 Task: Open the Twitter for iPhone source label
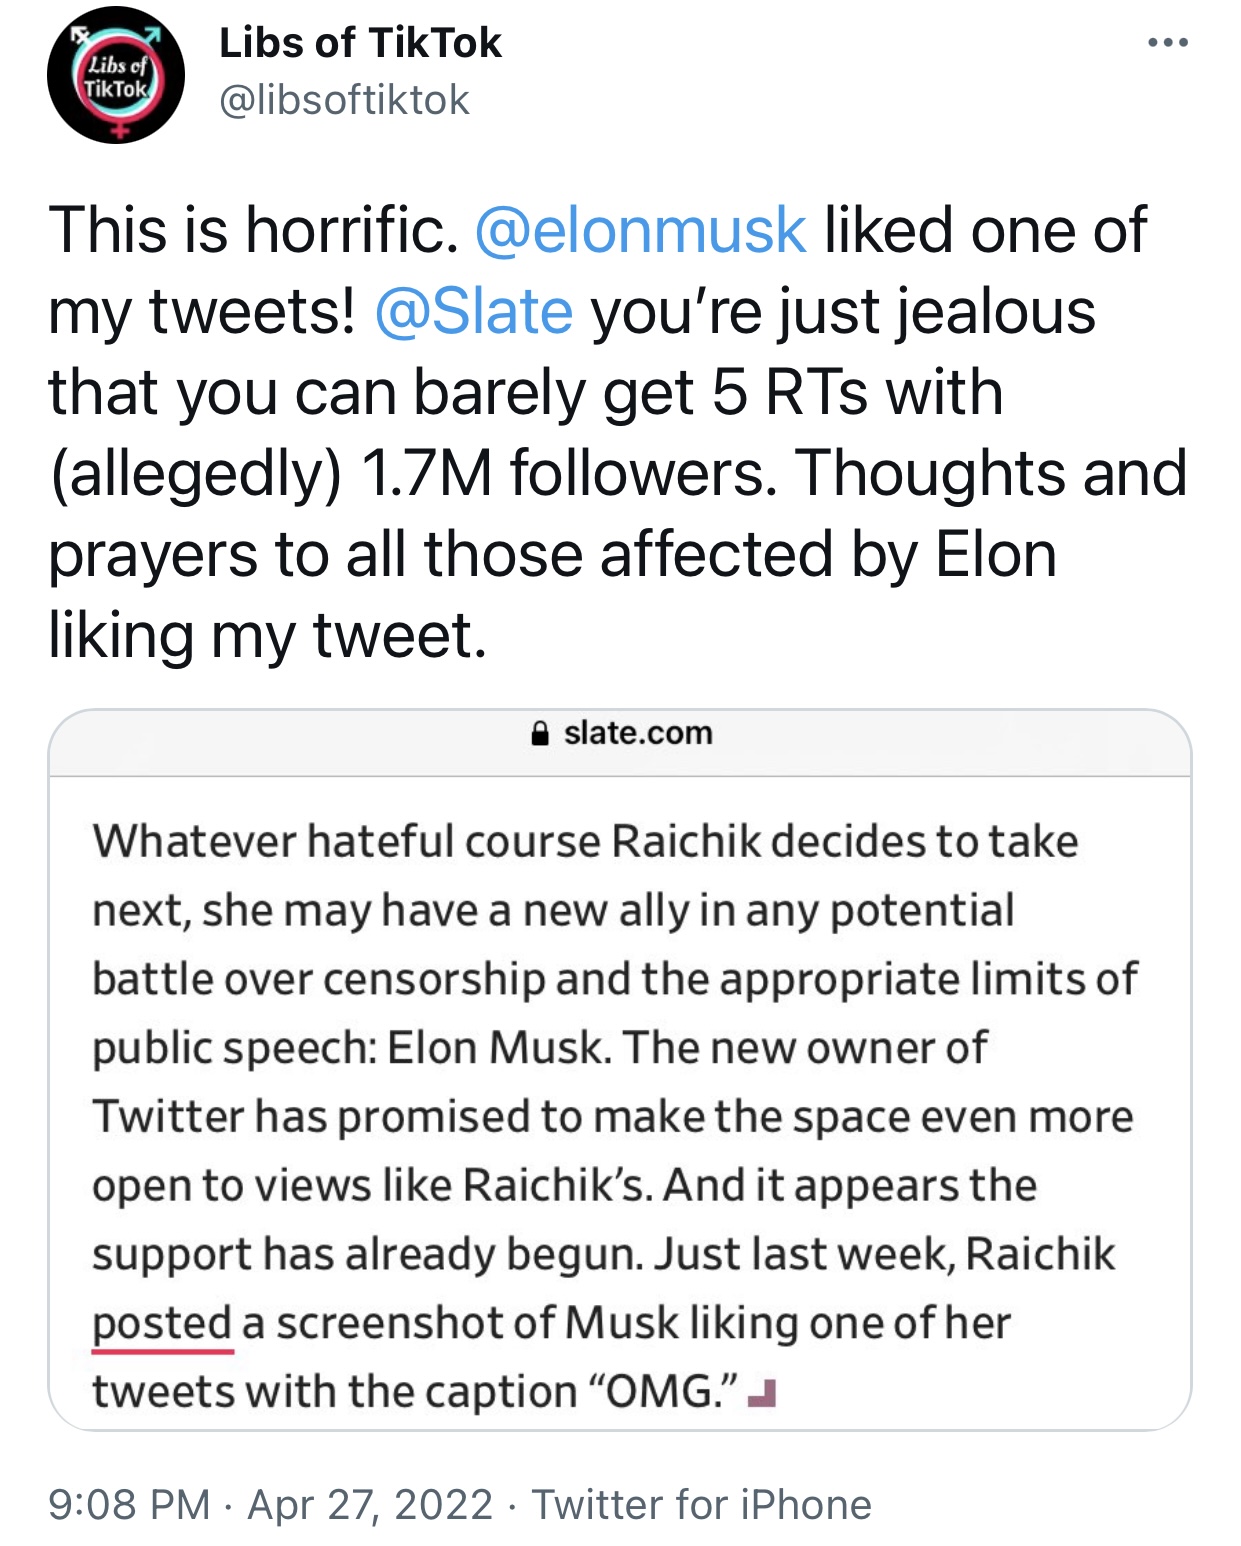coord(701,1504)
